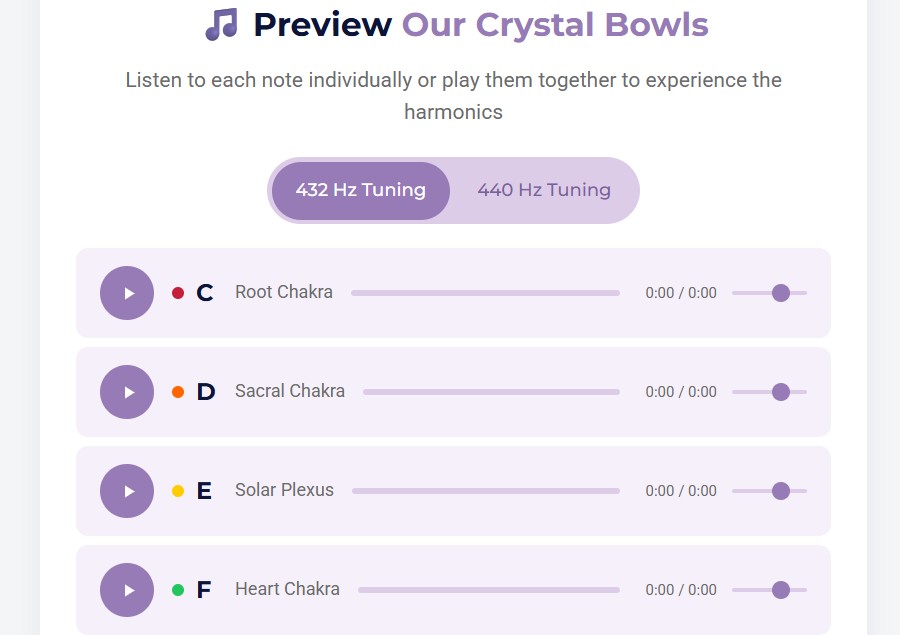
Task: Click the green Heart Chakra dot
Action: pyautogui.click(x=178, y=589)
